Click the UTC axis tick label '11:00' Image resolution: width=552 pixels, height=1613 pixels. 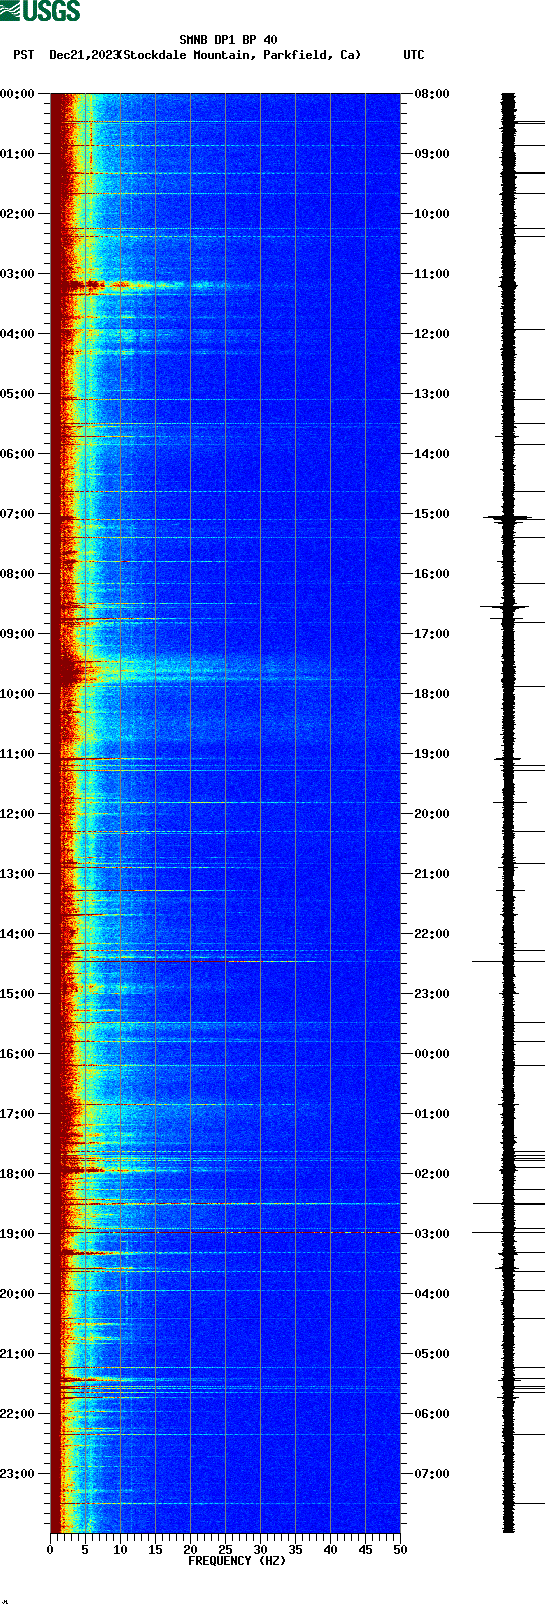[432, 274]
